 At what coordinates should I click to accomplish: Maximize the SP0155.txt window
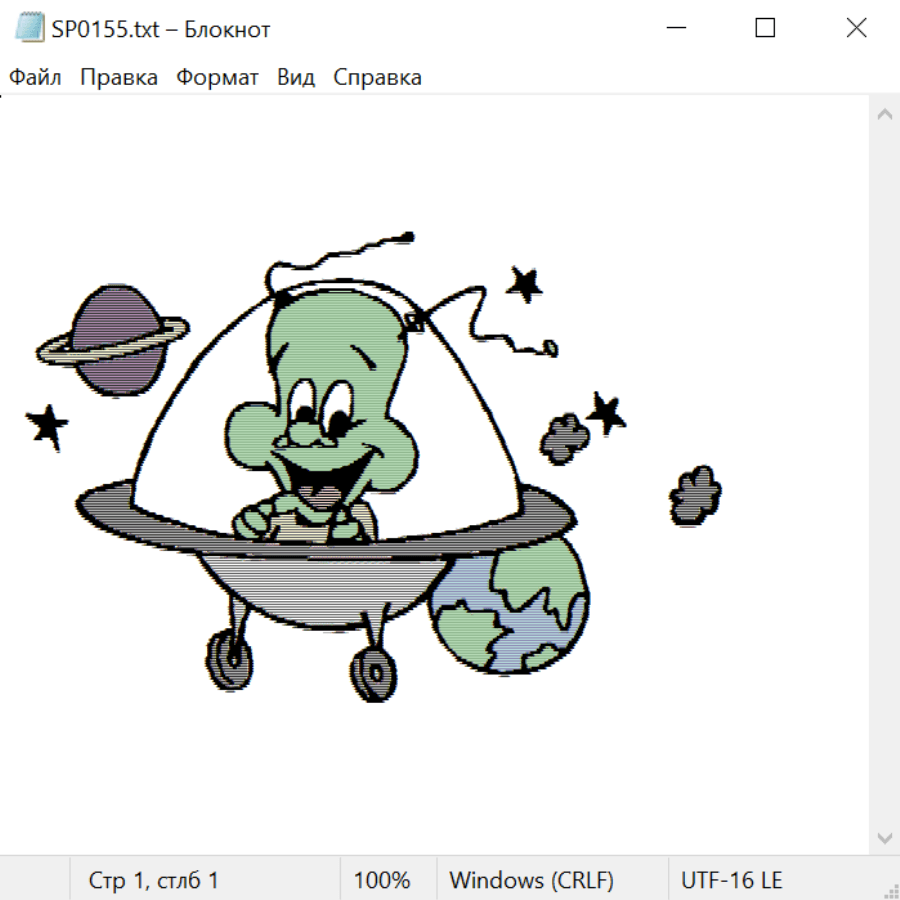click(x=765, y=29)
